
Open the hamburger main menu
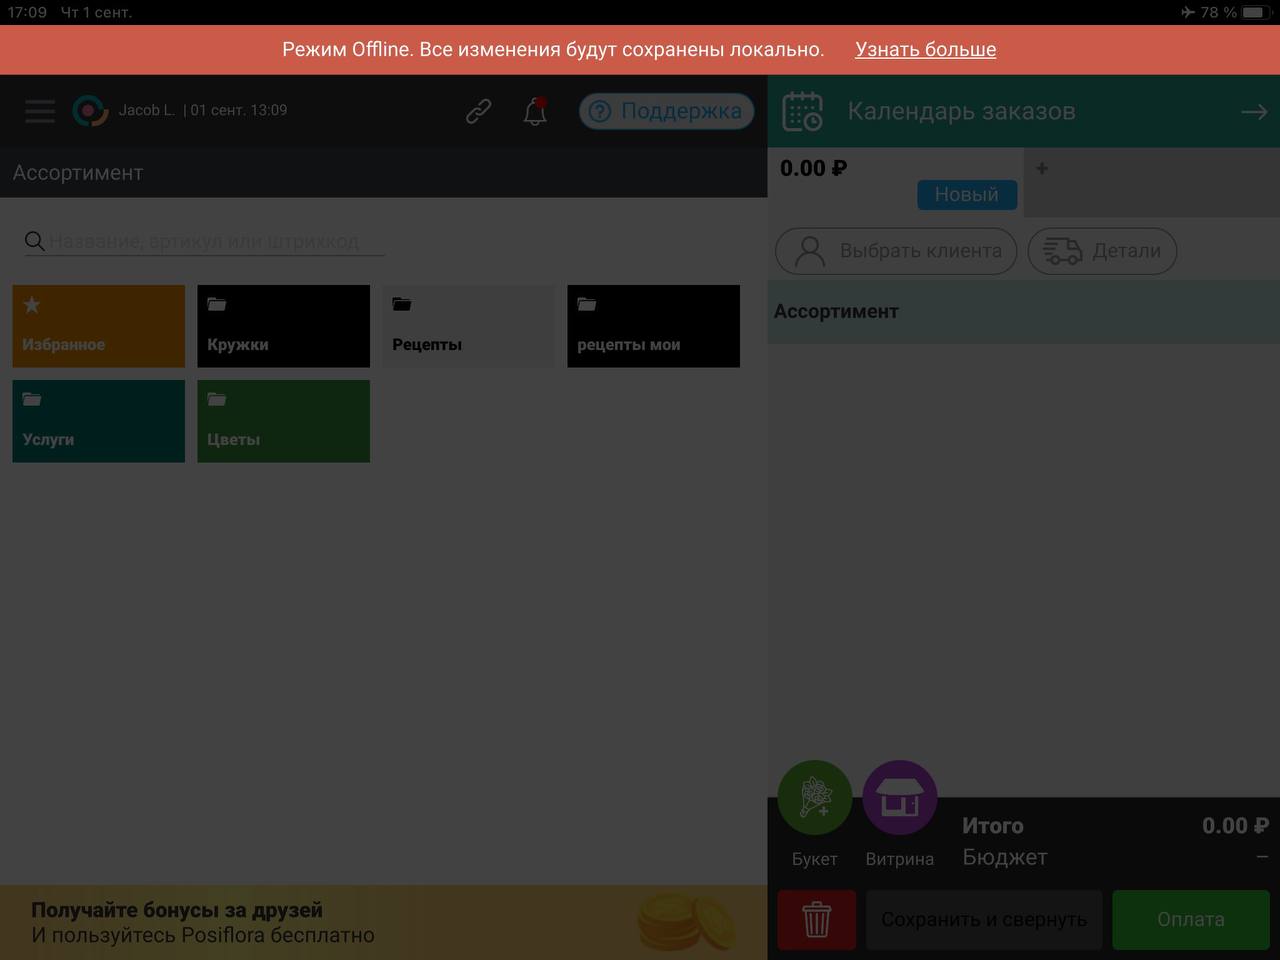coord(40,110)
